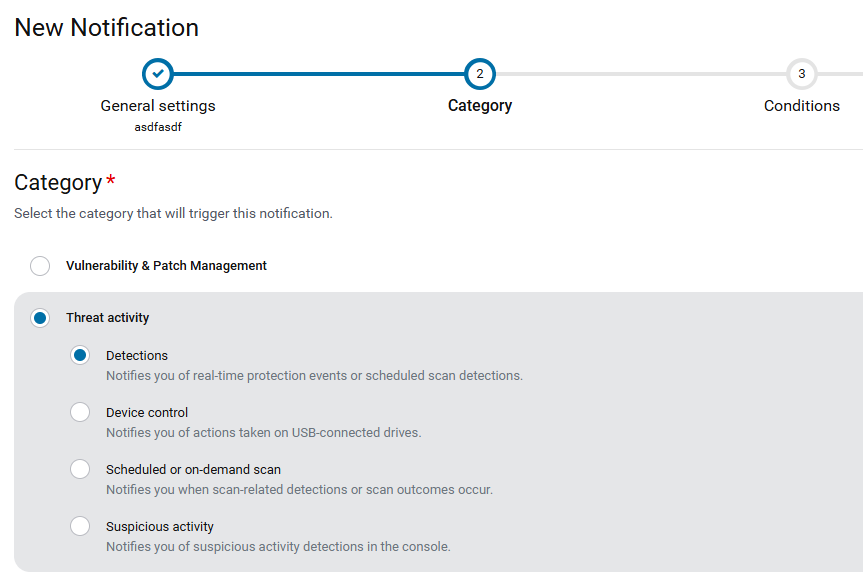The height and width of the screenshot is (580, 863).
Task: Choose the Detections radio option
Action: (80, 355)
